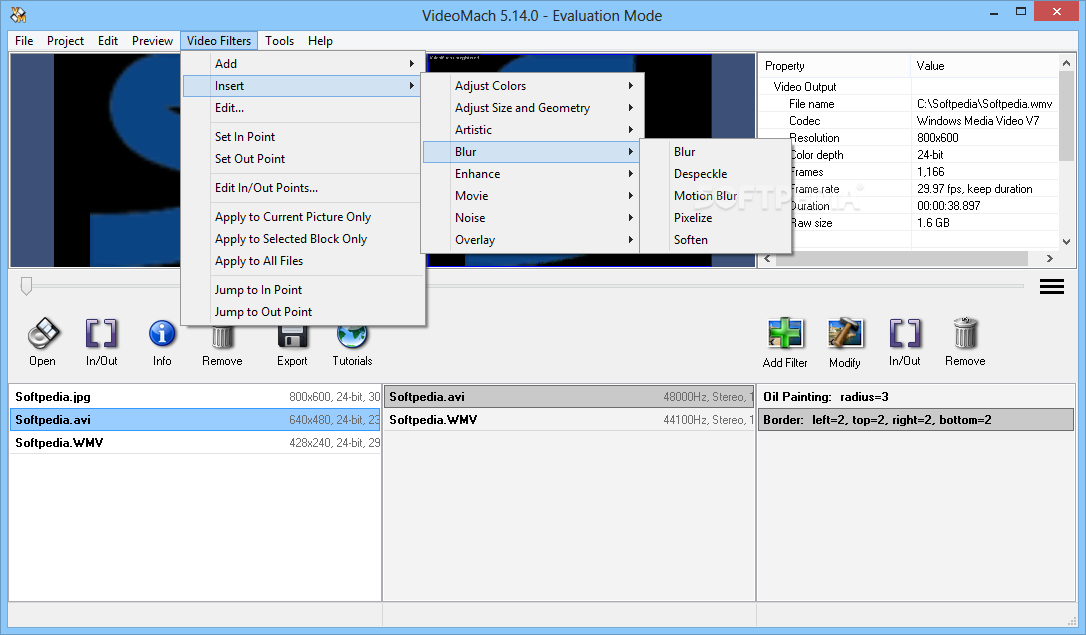Image resolution: width=1086 pixels, height=635 pixels.
Task: Select Softpedia.jpg in video list
Action: tap(195, 397)
